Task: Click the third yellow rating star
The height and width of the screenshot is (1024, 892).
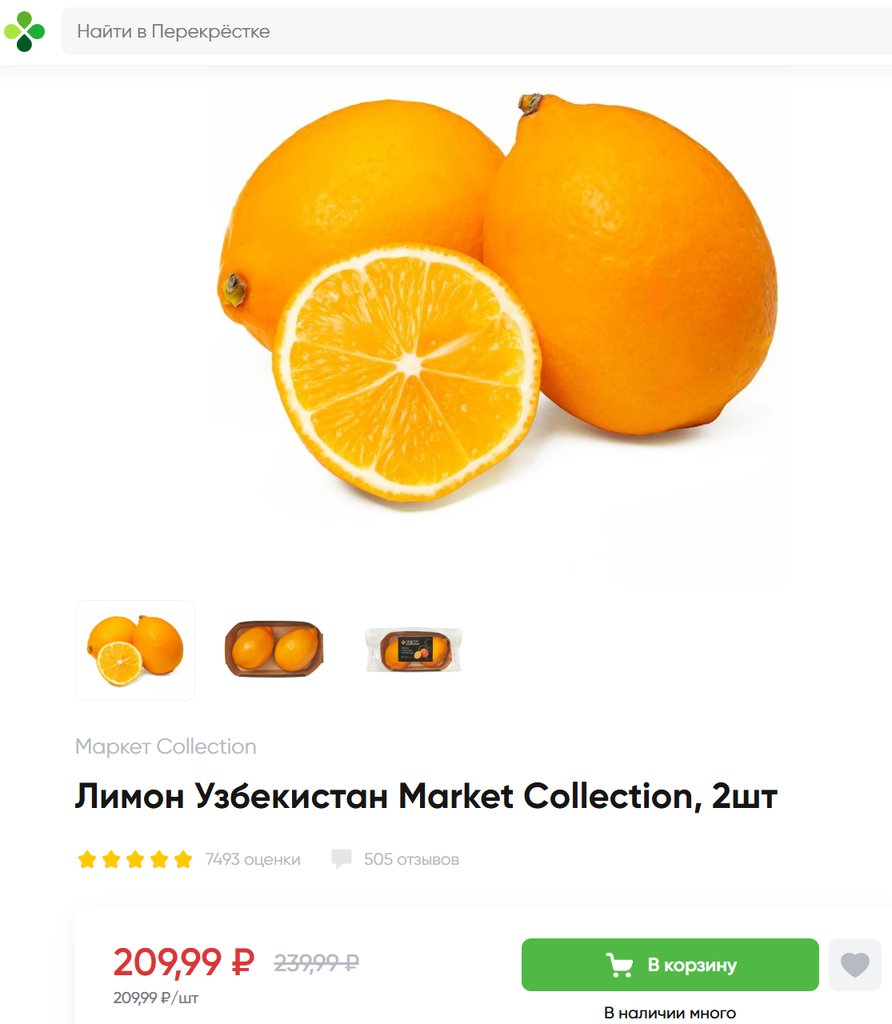Action: (x=135, y=859)
